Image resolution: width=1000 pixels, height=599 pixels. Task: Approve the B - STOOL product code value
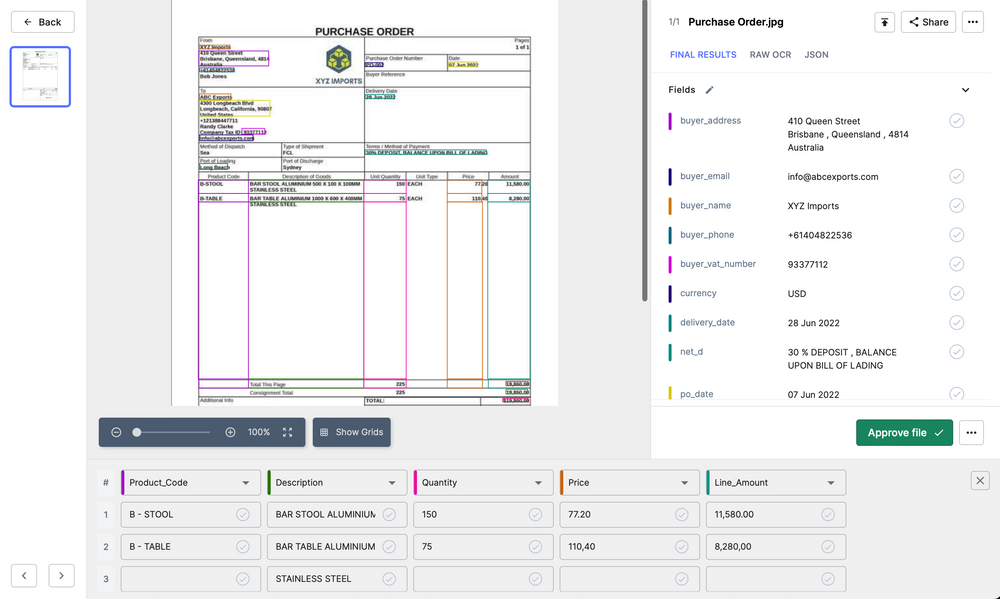point(244,514)
